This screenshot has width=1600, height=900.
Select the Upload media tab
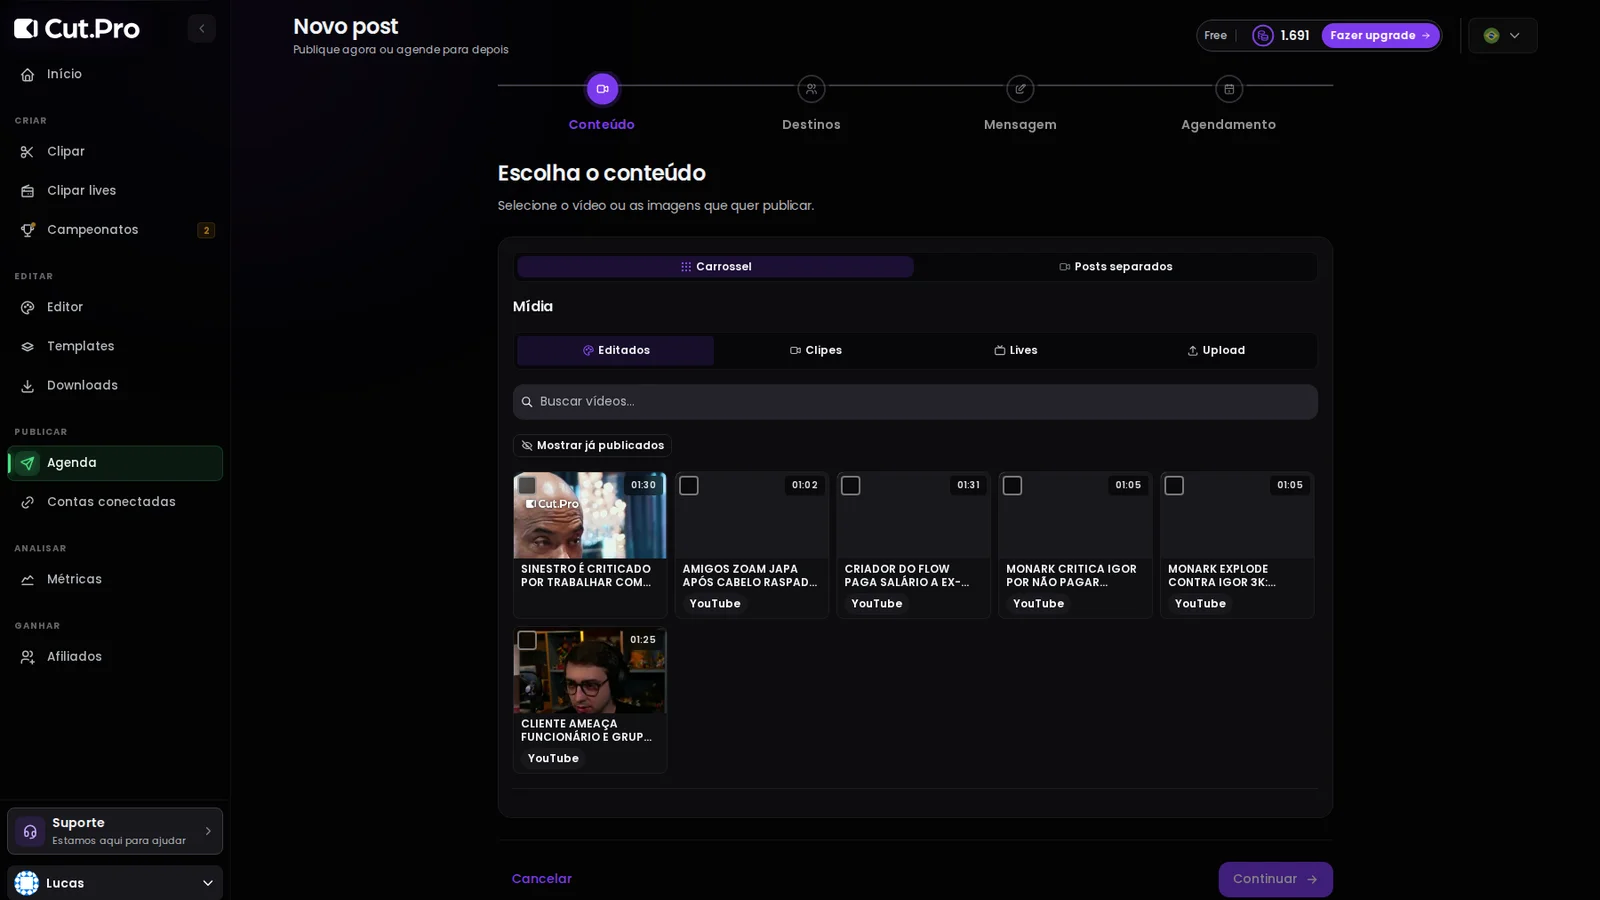1216,351
